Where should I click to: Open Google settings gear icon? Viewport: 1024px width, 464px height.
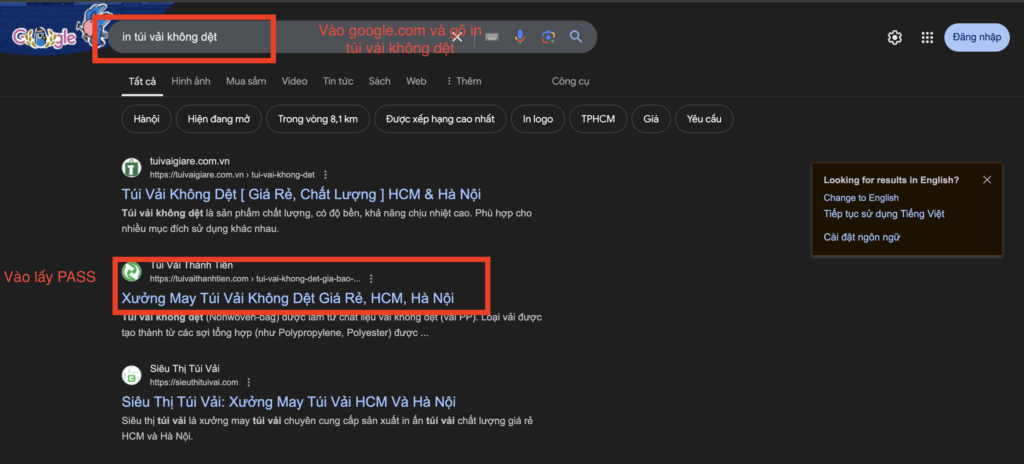(x=895, y=38)
